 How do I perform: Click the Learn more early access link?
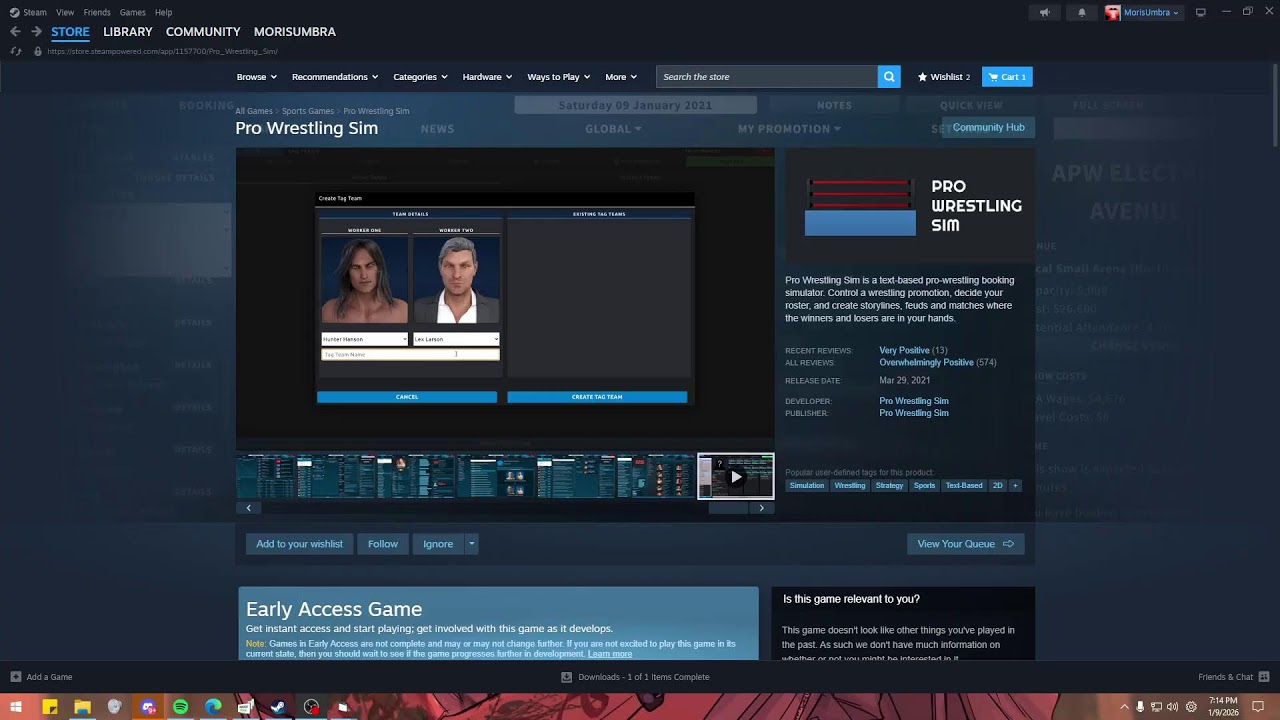610,654
